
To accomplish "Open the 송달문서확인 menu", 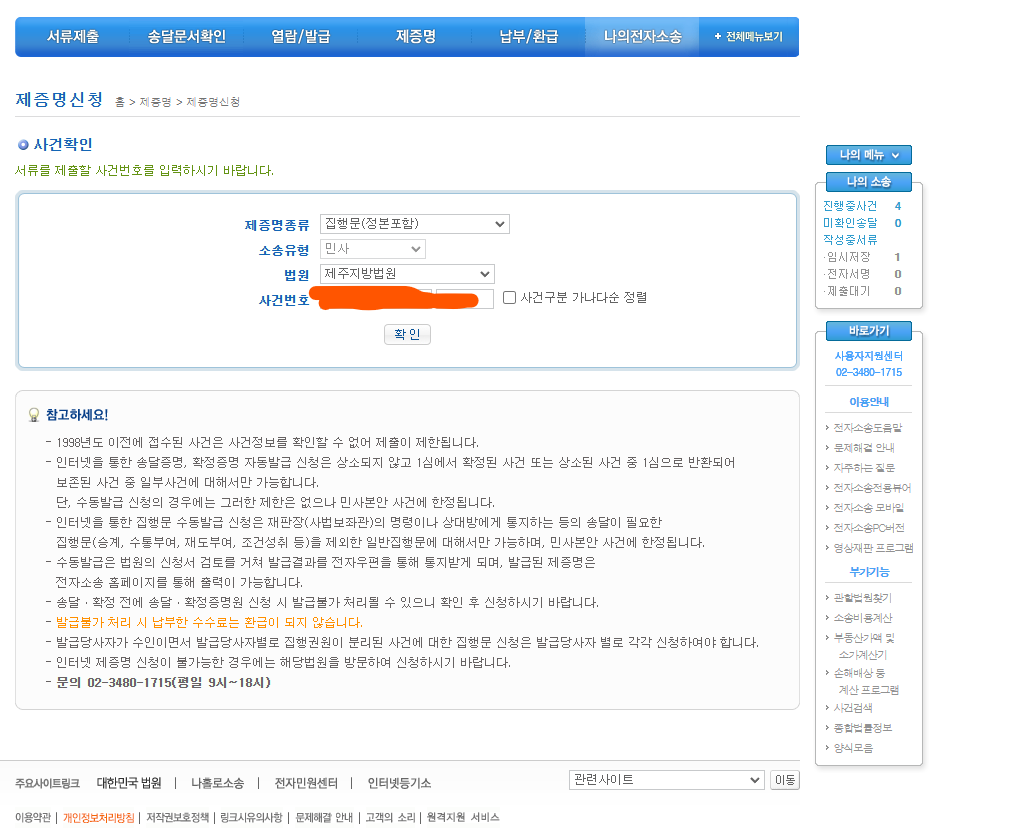I will pos(186,37).
